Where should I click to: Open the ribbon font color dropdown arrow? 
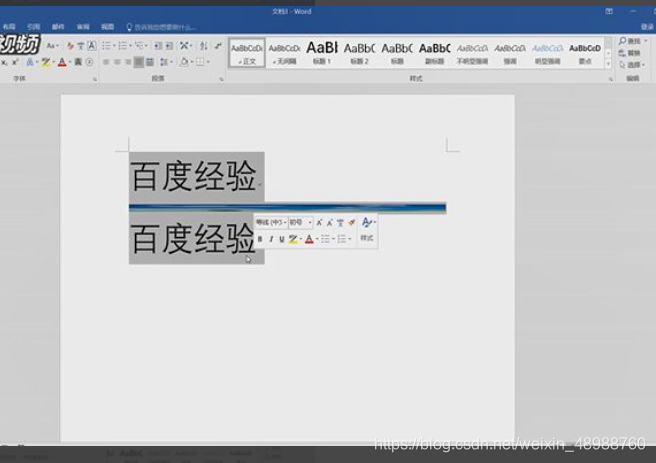(69, 62)
